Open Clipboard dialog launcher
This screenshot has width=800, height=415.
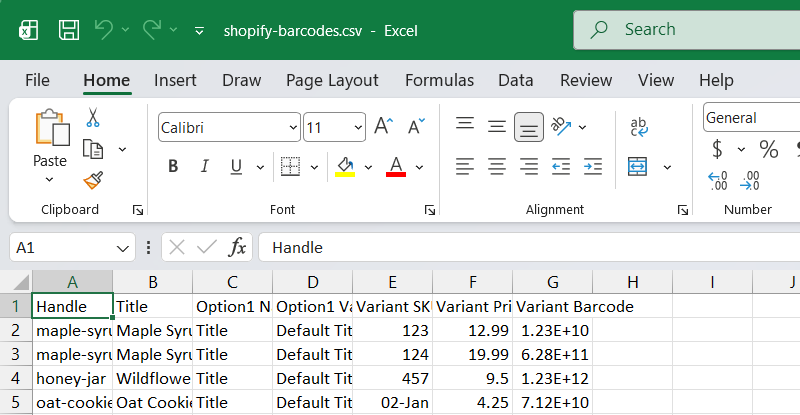coord(138,210)
